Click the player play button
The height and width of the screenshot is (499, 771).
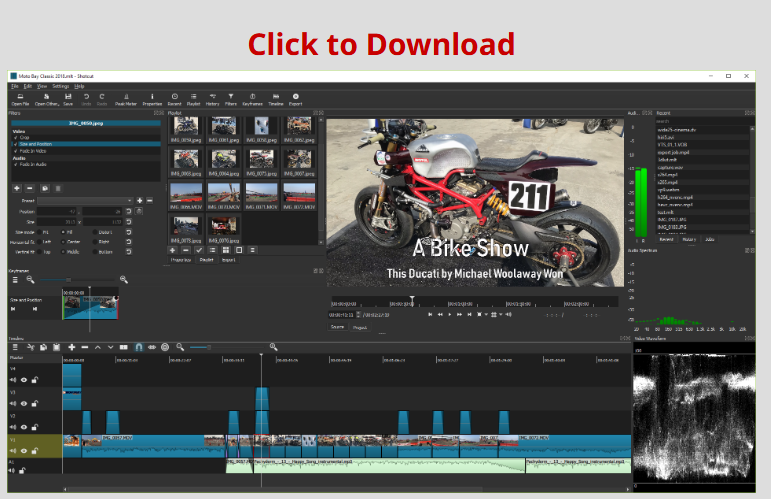click(x=449, y=315)
